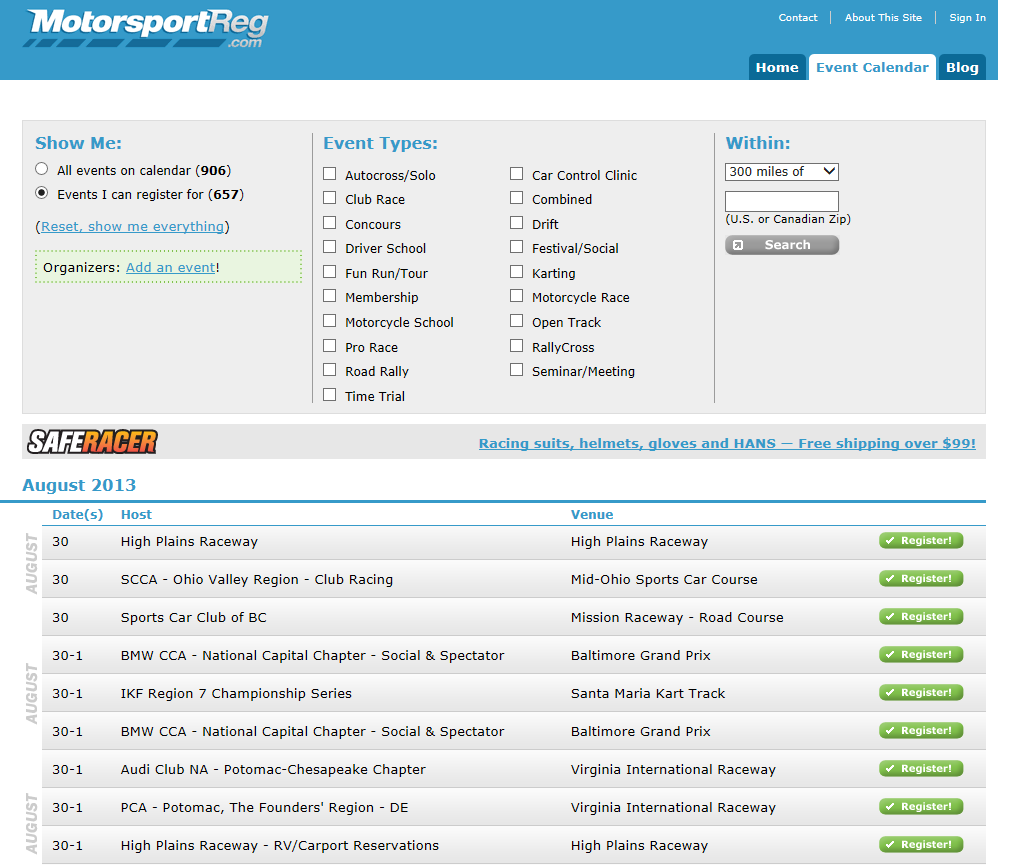The image size is (1010, 865).
Task: Check the Club Race event type
Action: [x=330, y=198]
